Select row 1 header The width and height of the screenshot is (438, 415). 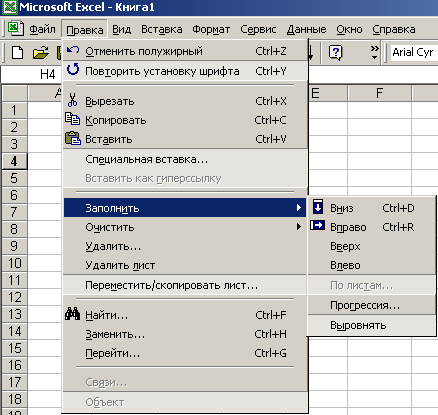(14, 110)
